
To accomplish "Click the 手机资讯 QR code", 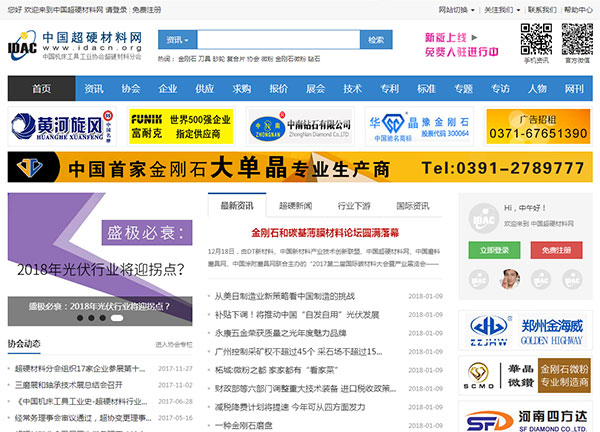I will (536, 39).
